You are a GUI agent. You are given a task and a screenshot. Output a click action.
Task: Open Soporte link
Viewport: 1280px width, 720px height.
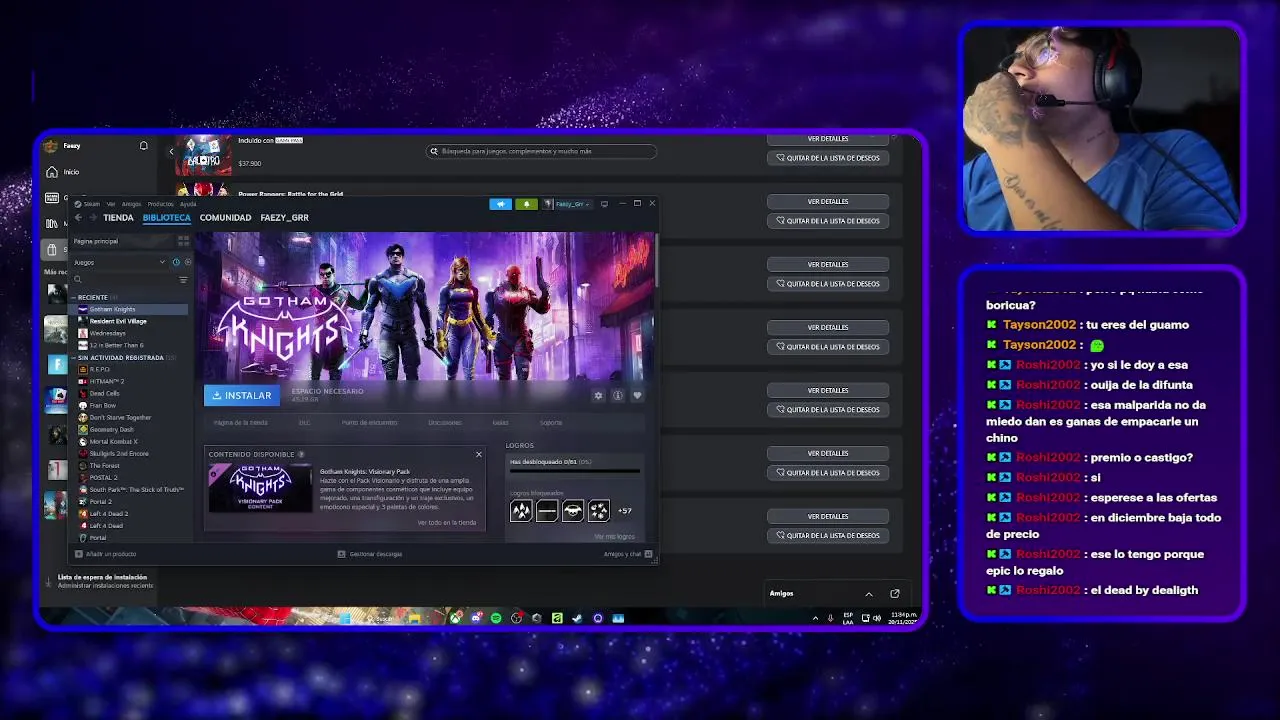(x=551, y=423)
